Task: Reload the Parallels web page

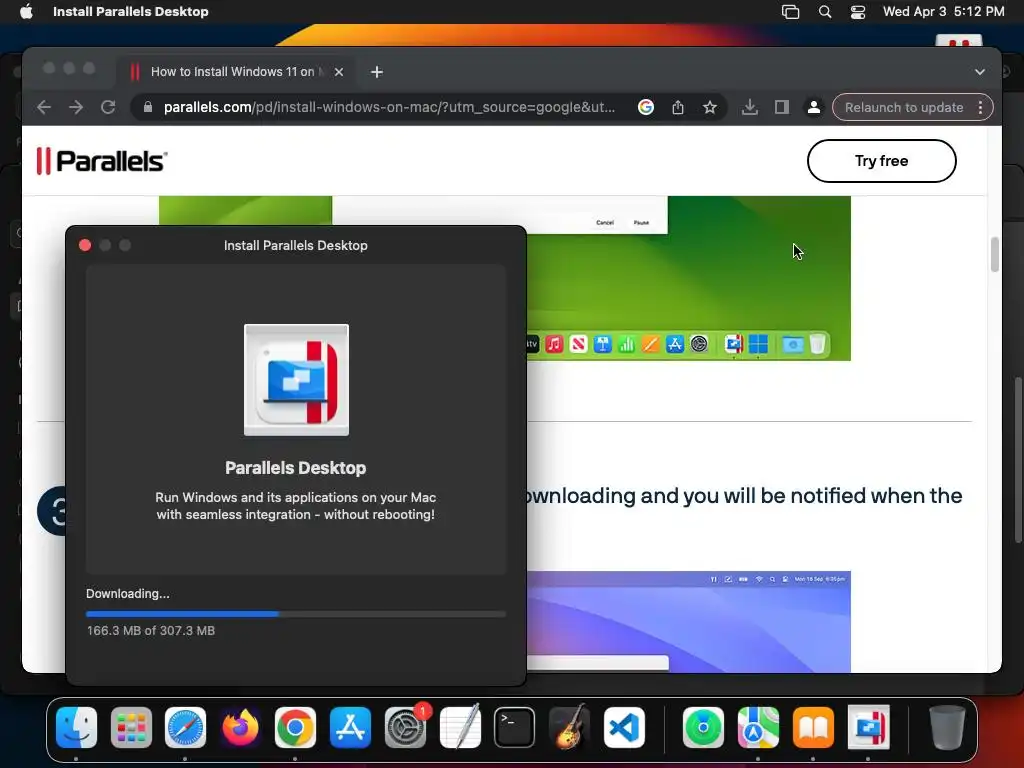Action: 108,107
